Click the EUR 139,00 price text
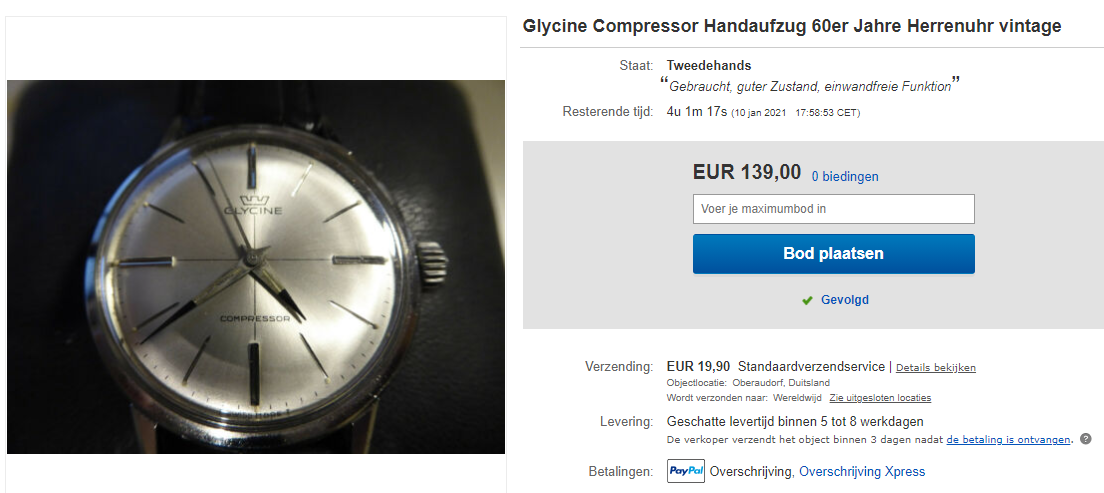This screenshot has width=1104, height=493. 747,172
